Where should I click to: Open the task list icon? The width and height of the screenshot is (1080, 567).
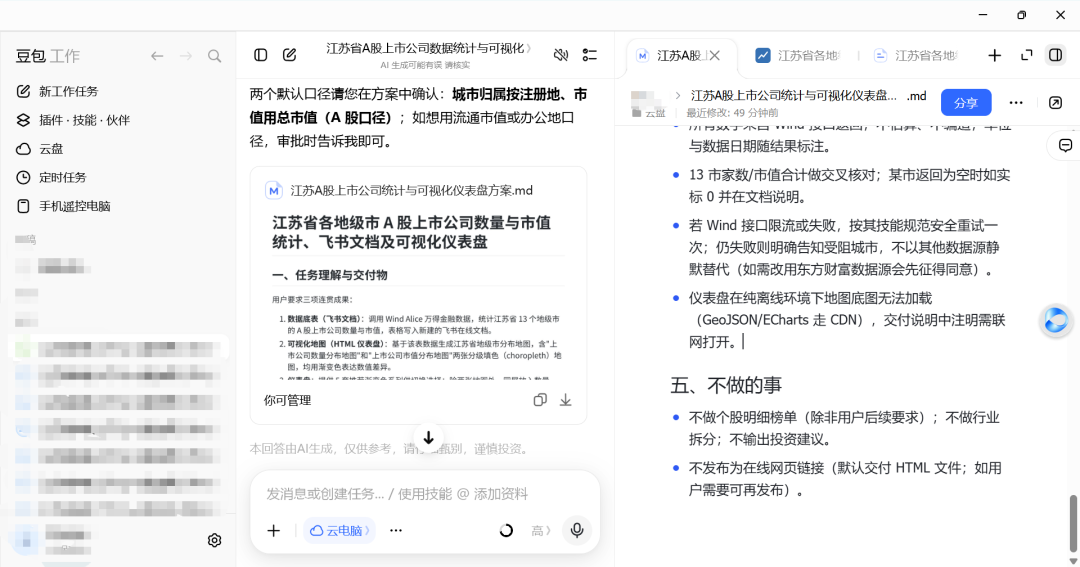coord(590,55)
